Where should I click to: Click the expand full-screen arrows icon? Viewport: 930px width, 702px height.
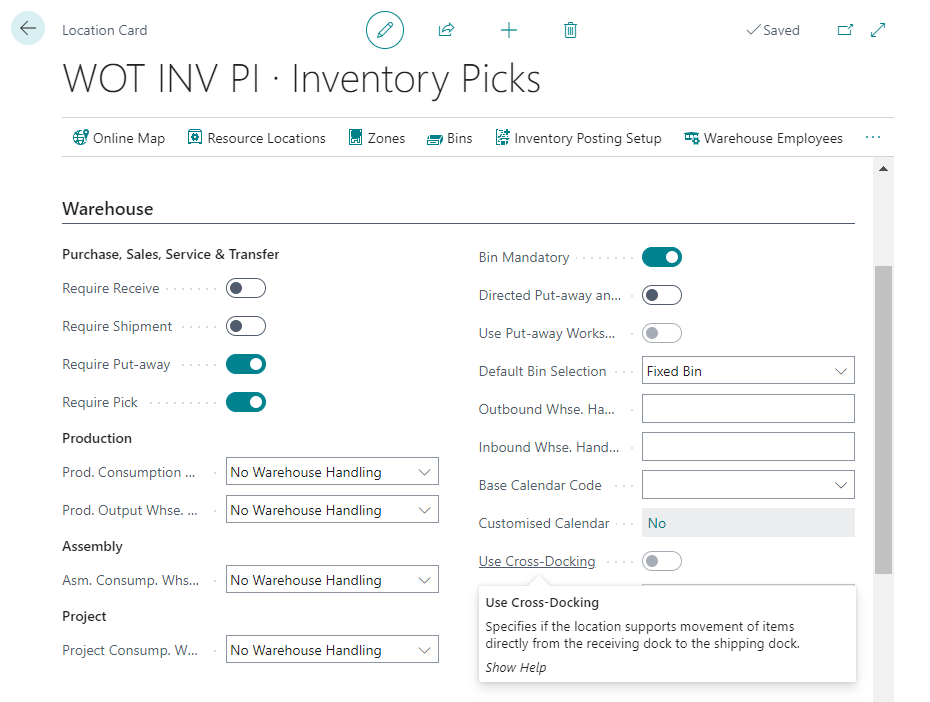878,30
